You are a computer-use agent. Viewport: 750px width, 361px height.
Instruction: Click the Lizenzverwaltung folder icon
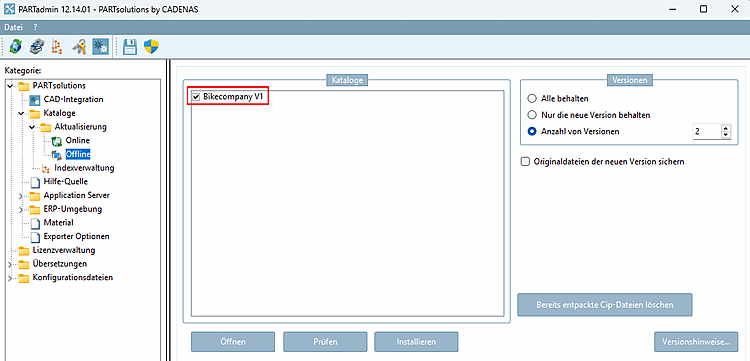pyautogui.click(x=24, y=251)
